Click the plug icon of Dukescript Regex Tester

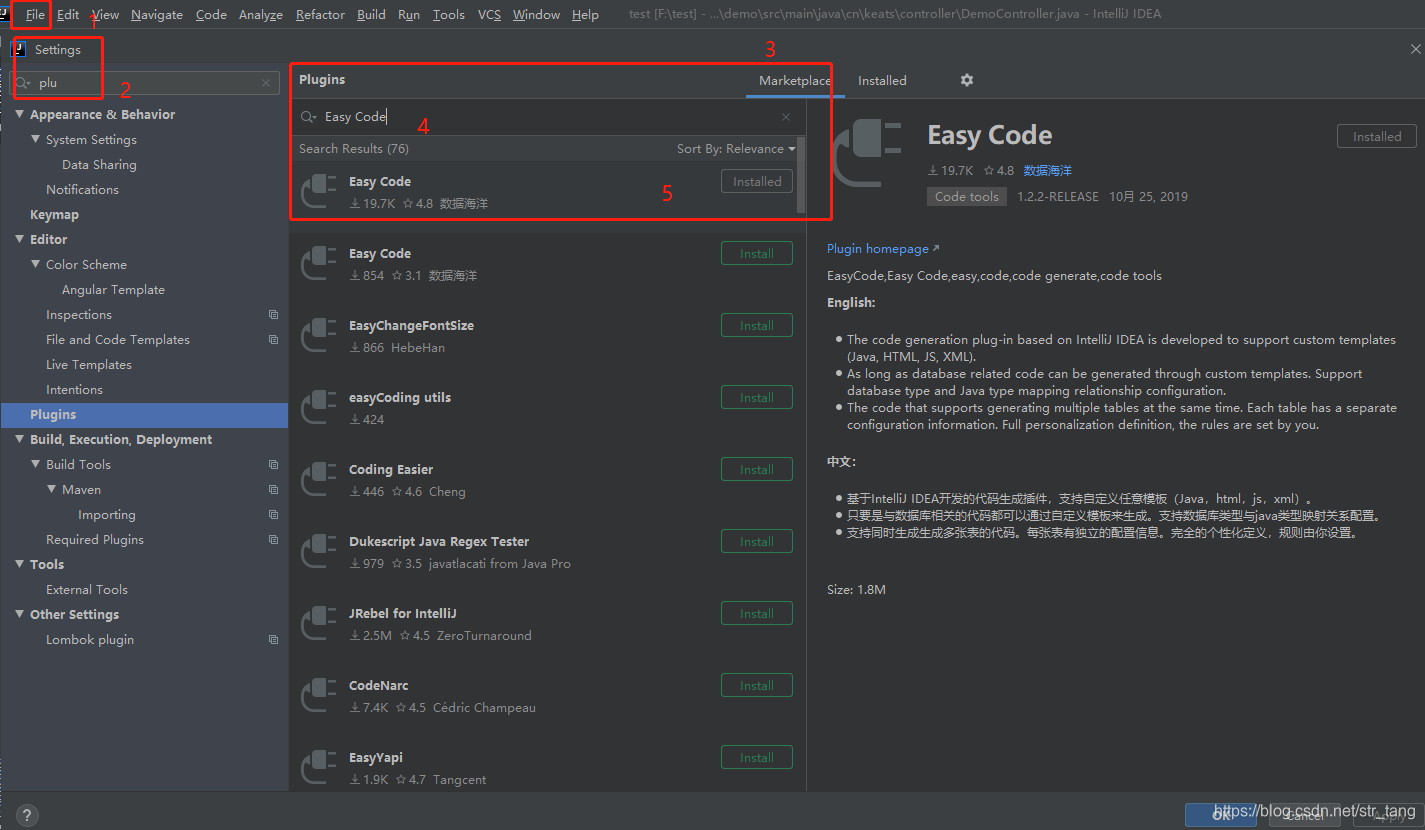[319, 551]
